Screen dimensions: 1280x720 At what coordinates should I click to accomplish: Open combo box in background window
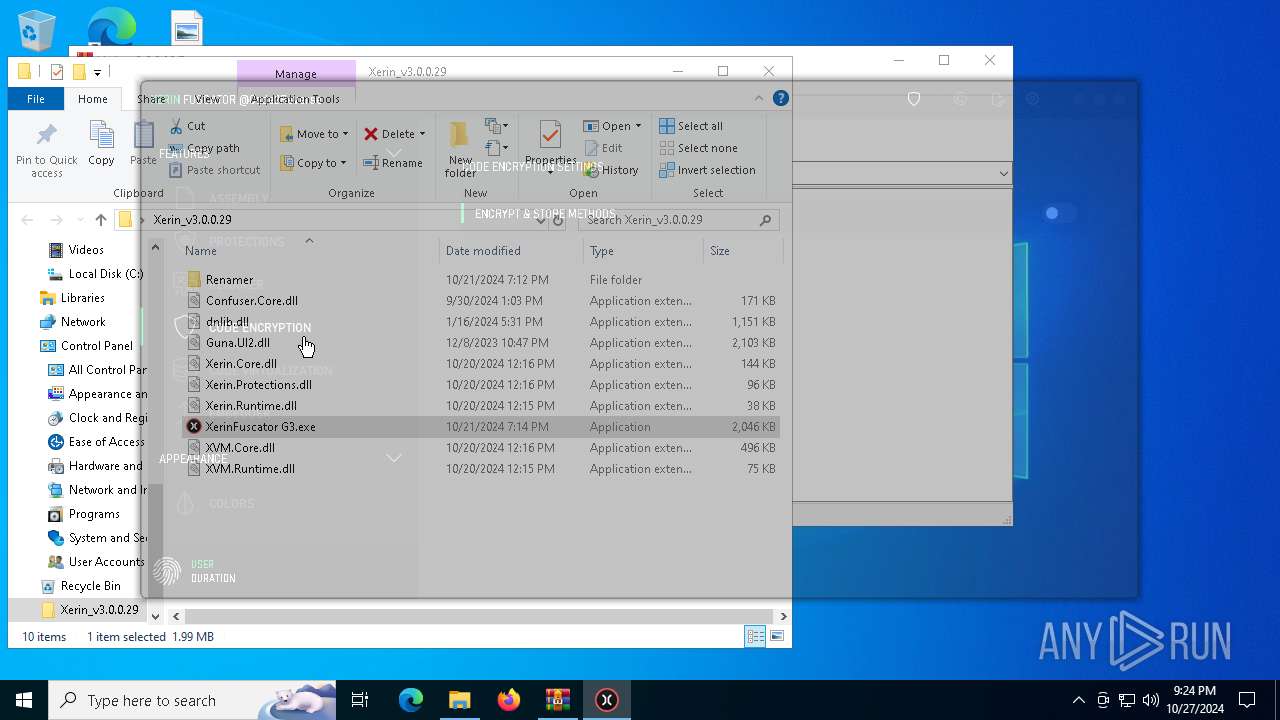point(1003,173)
